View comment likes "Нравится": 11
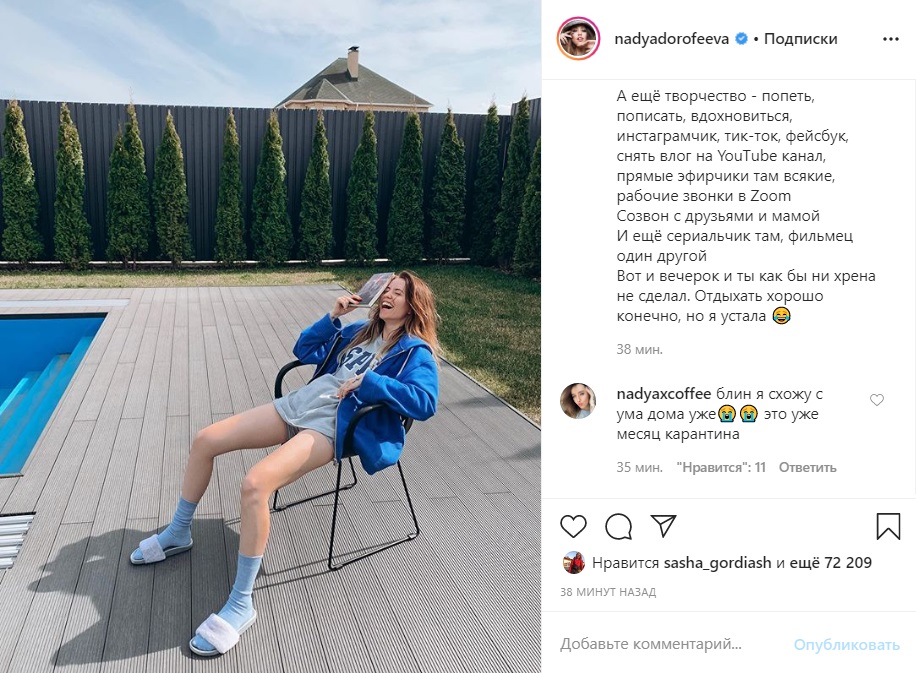The image size is (916, 673). [x=721, y=467]
